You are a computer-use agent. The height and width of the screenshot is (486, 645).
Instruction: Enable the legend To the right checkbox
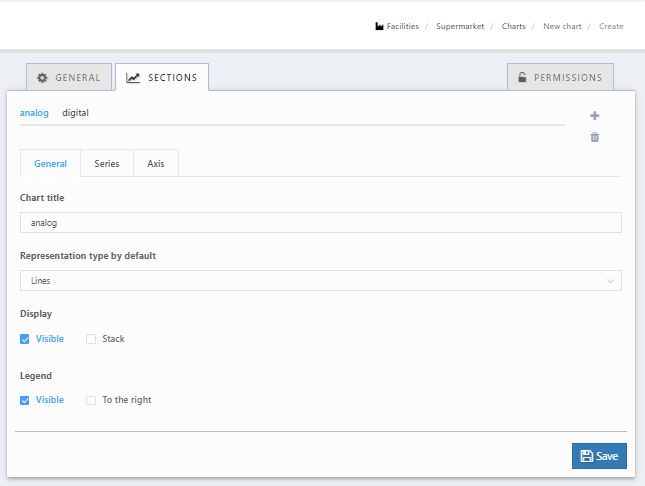click(91, 400)
